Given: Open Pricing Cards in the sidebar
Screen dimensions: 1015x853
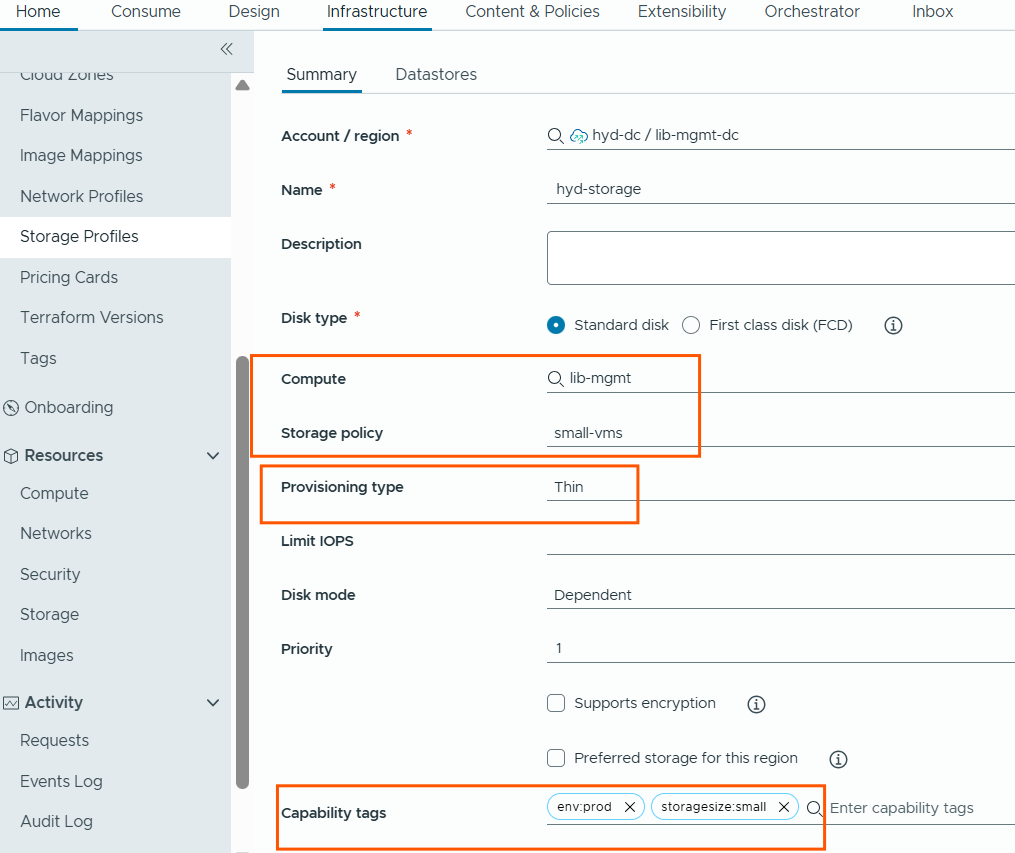Looking at the screenshot, I should [69, 277].
